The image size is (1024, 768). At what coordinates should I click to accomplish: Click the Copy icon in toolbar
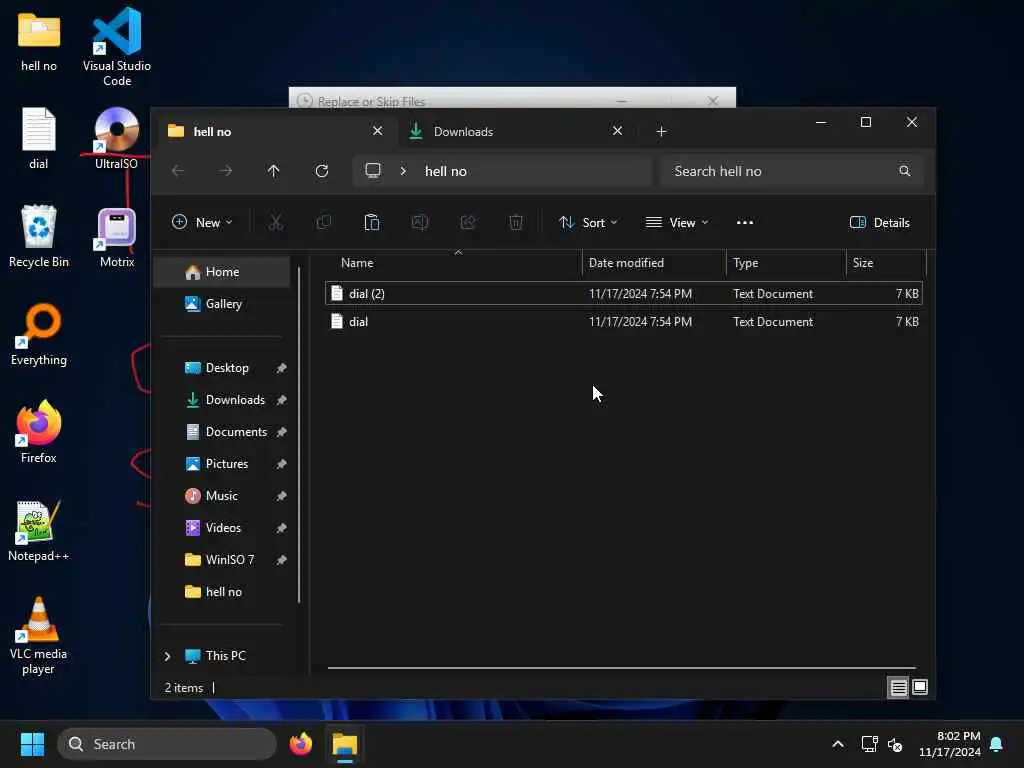coord(323,223)
